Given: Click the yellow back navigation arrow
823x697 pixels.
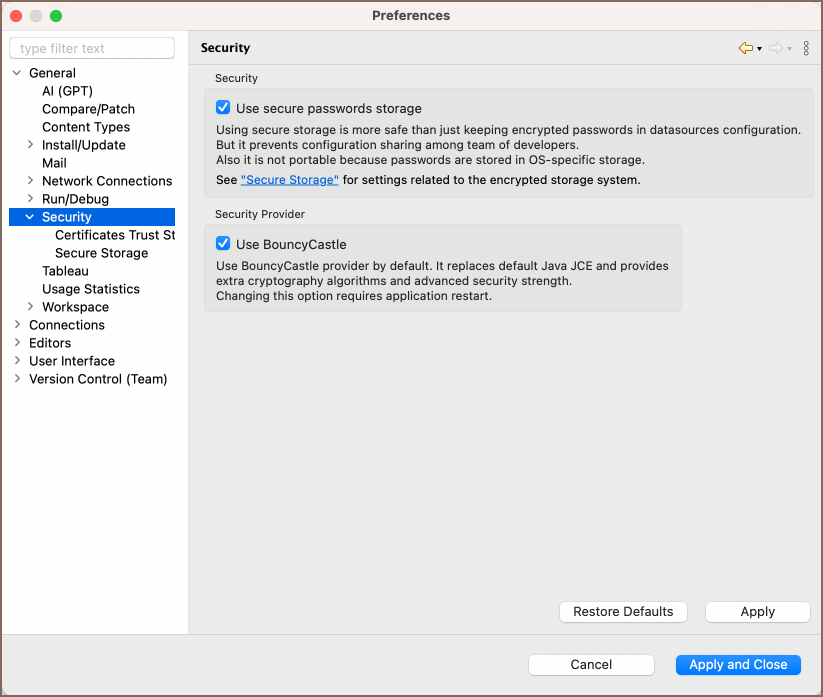Looking at the screenshot, I should click(745, 48).
